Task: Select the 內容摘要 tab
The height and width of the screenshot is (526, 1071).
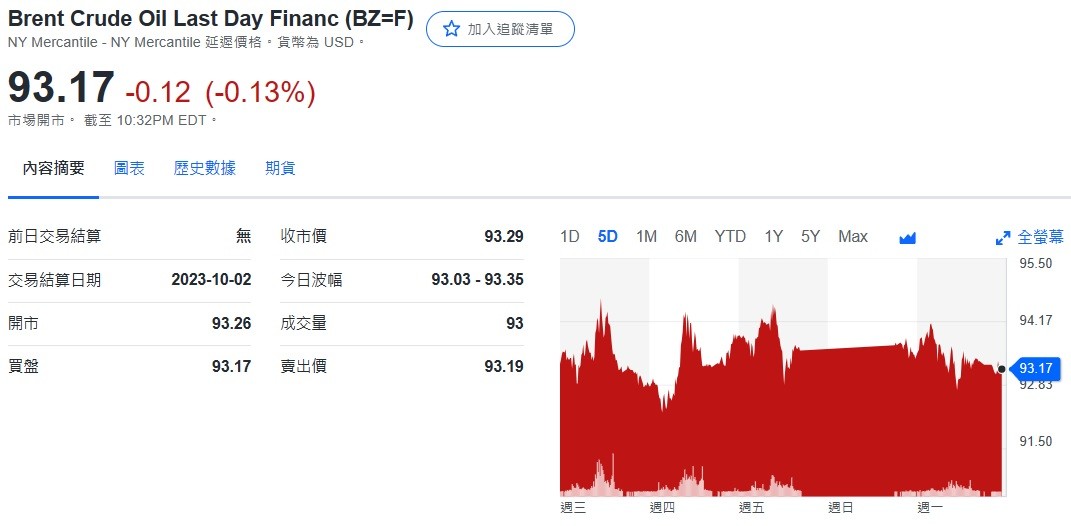Action: click(53, 168)
